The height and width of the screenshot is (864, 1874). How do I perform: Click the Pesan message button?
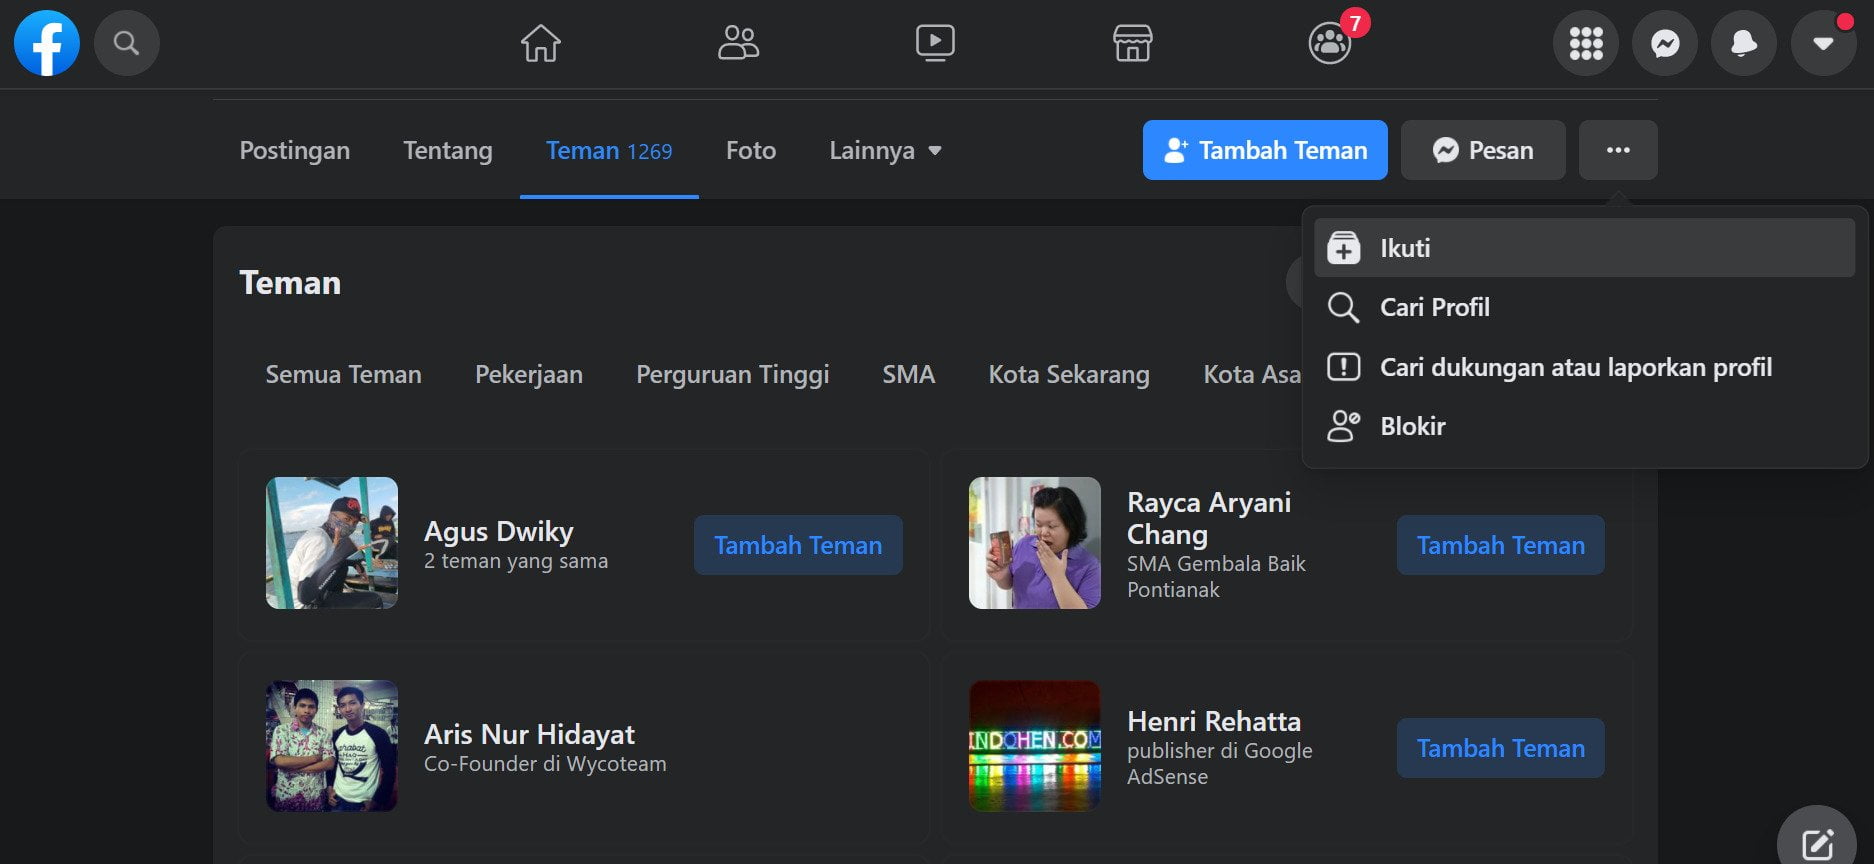[x=1483, y=150]
